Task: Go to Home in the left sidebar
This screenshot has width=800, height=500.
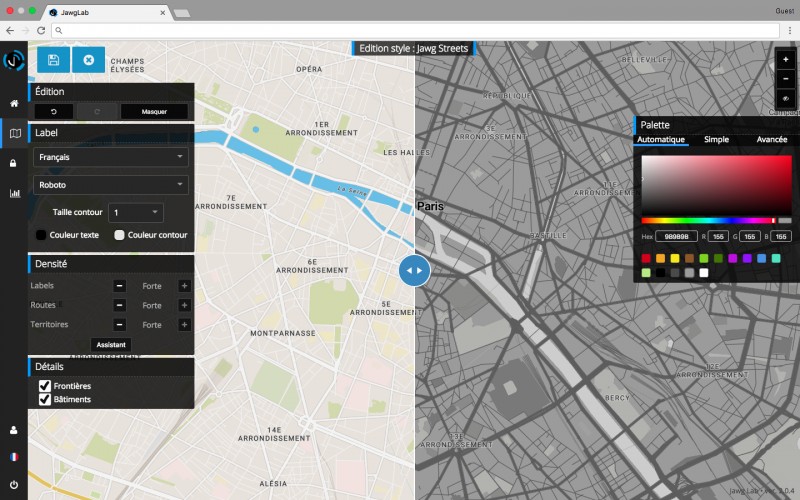Action: (14, 103)
